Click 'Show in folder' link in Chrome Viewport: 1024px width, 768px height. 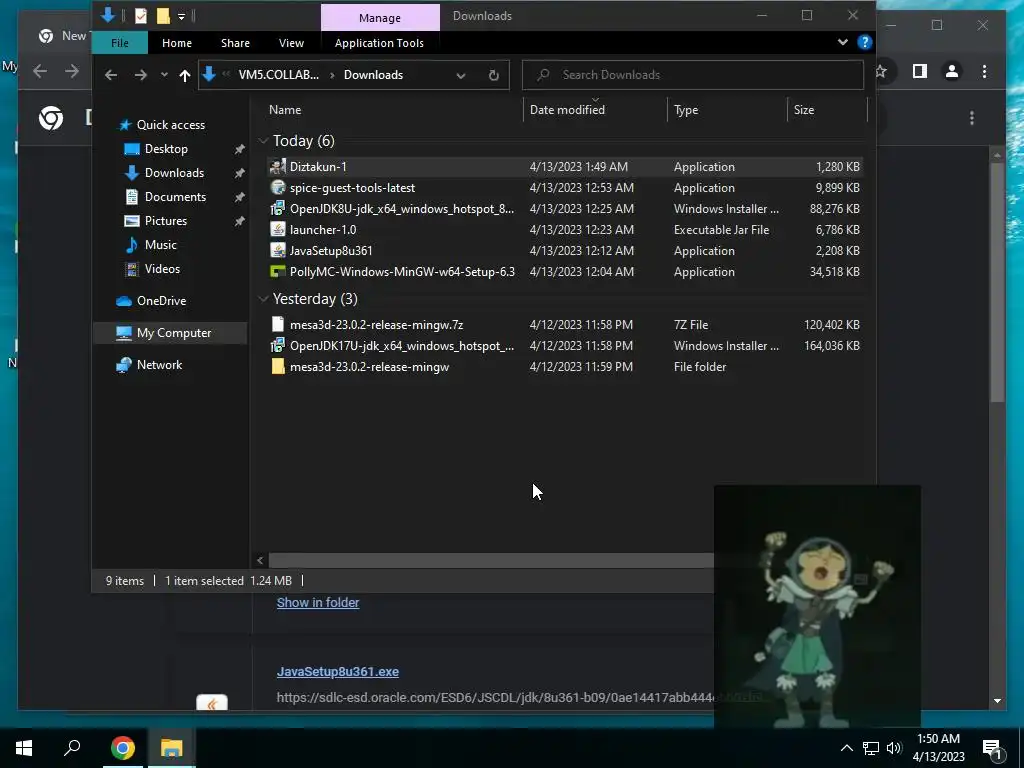[318, 603]
